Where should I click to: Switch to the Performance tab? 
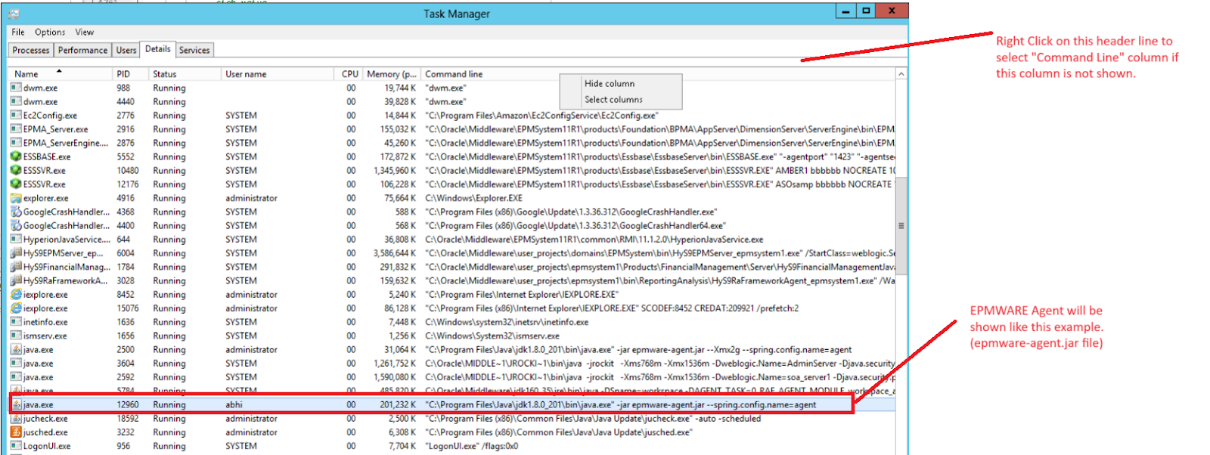(x=82, y=50)
